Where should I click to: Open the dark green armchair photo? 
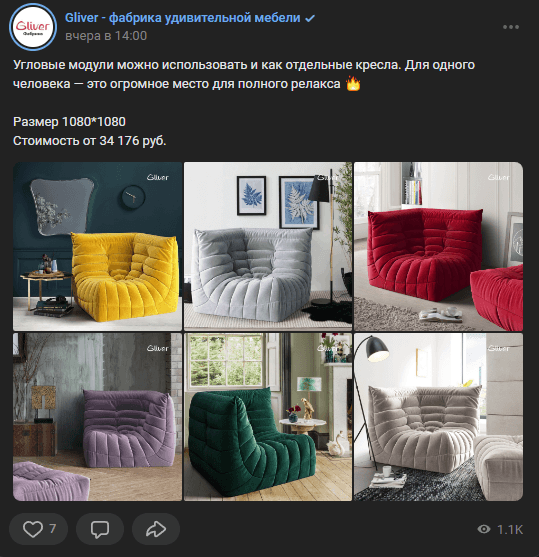pos(268,417)
